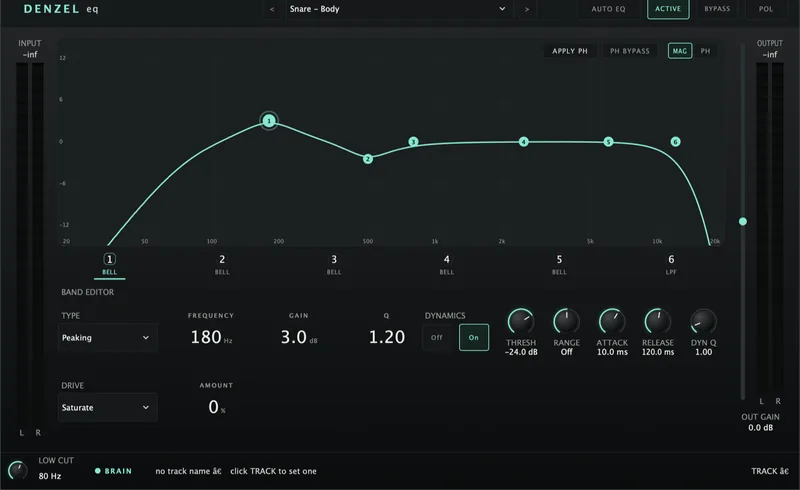Image resolution: width=800 pixels, height=490 pixels.
Task: Switch display to PH view
Action: tap(705, 51)
